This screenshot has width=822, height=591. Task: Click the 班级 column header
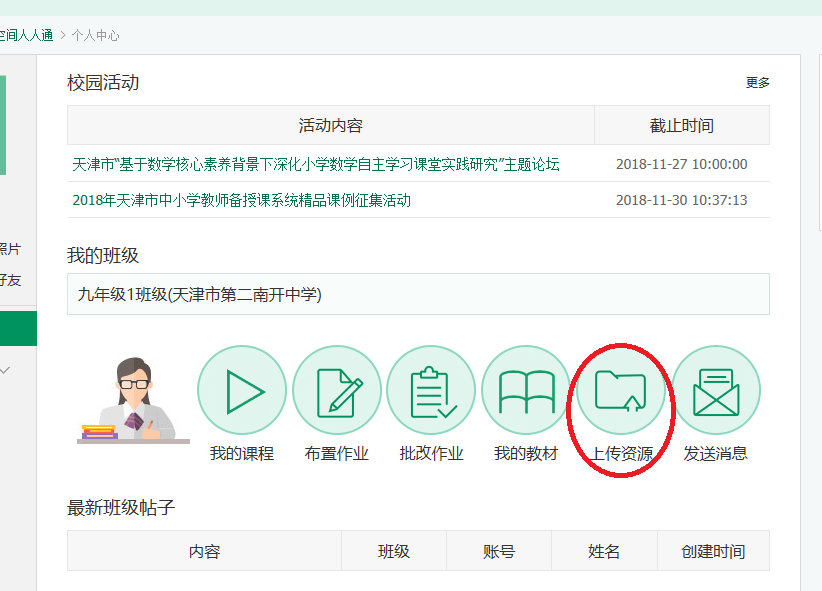tap(394, 551)
